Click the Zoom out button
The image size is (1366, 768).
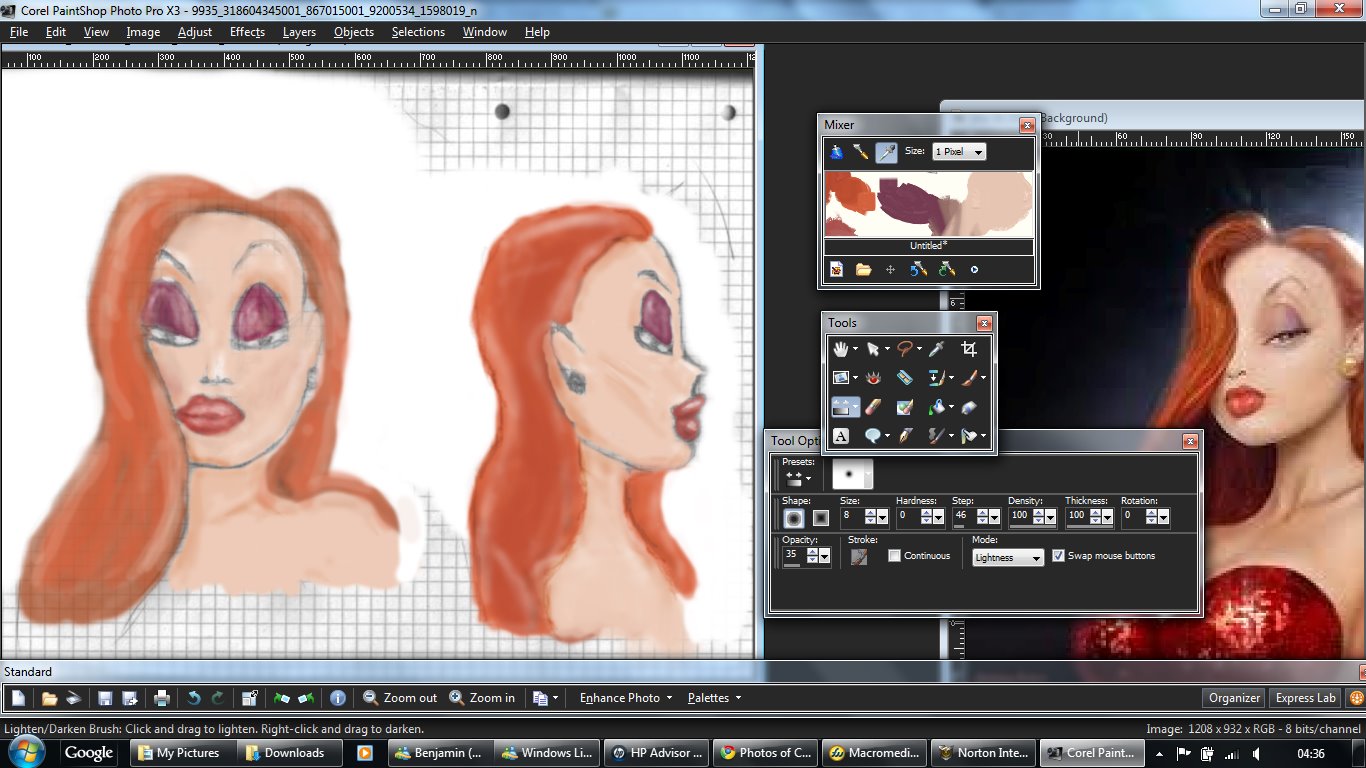(400, 698)
